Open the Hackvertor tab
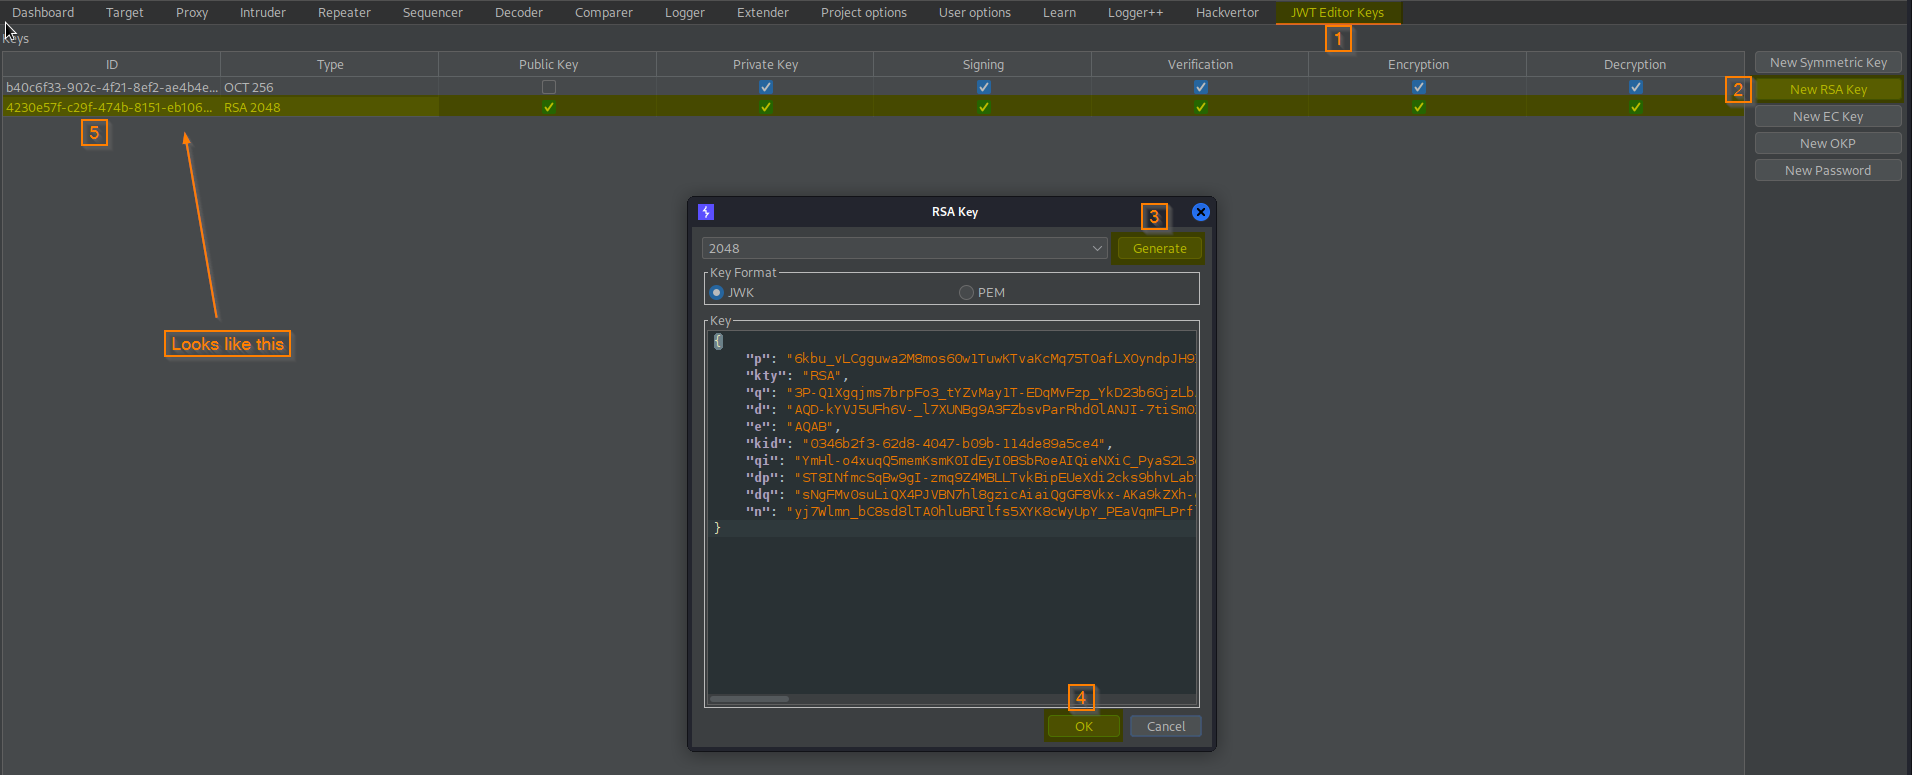Screen dimensions: 1912x775 click(x=1227, y=13)
